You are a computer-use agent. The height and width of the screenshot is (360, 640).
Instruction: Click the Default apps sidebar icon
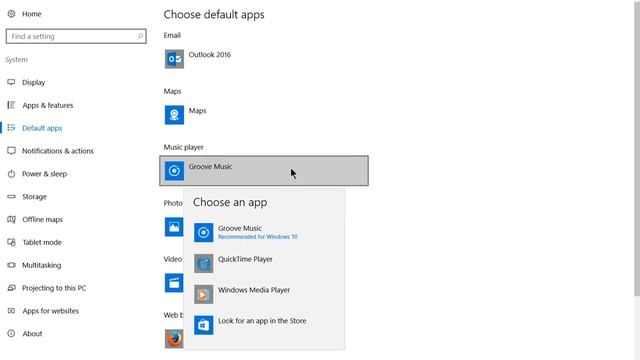(x=11, y=128)
